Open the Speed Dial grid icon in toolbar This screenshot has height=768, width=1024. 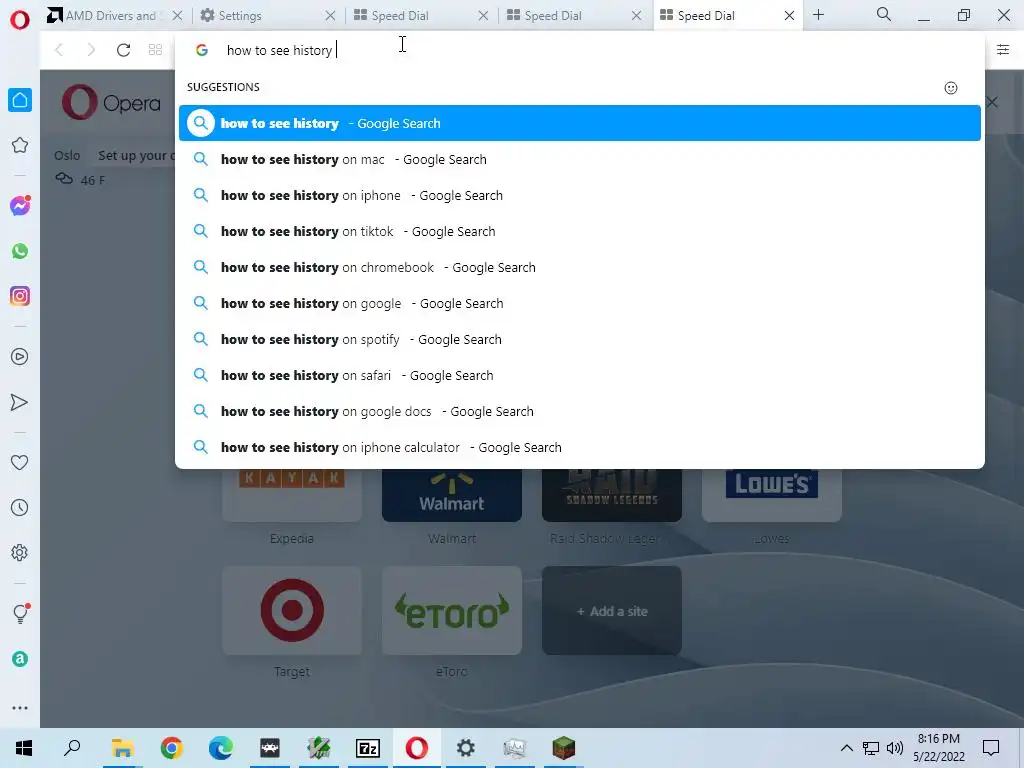pyautogui.click(x=155, y=50)
